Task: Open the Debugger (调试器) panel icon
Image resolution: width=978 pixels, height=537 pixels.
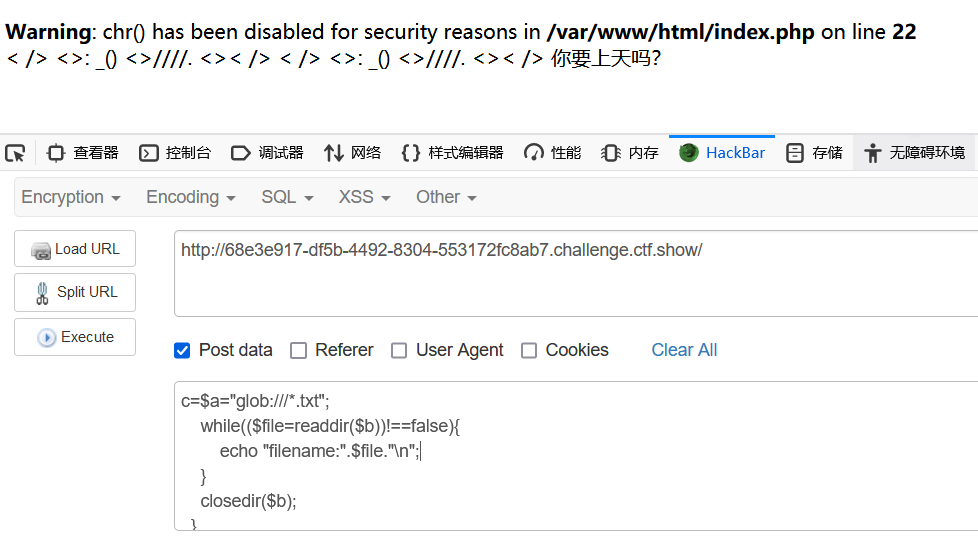Action: pos(240,153)
